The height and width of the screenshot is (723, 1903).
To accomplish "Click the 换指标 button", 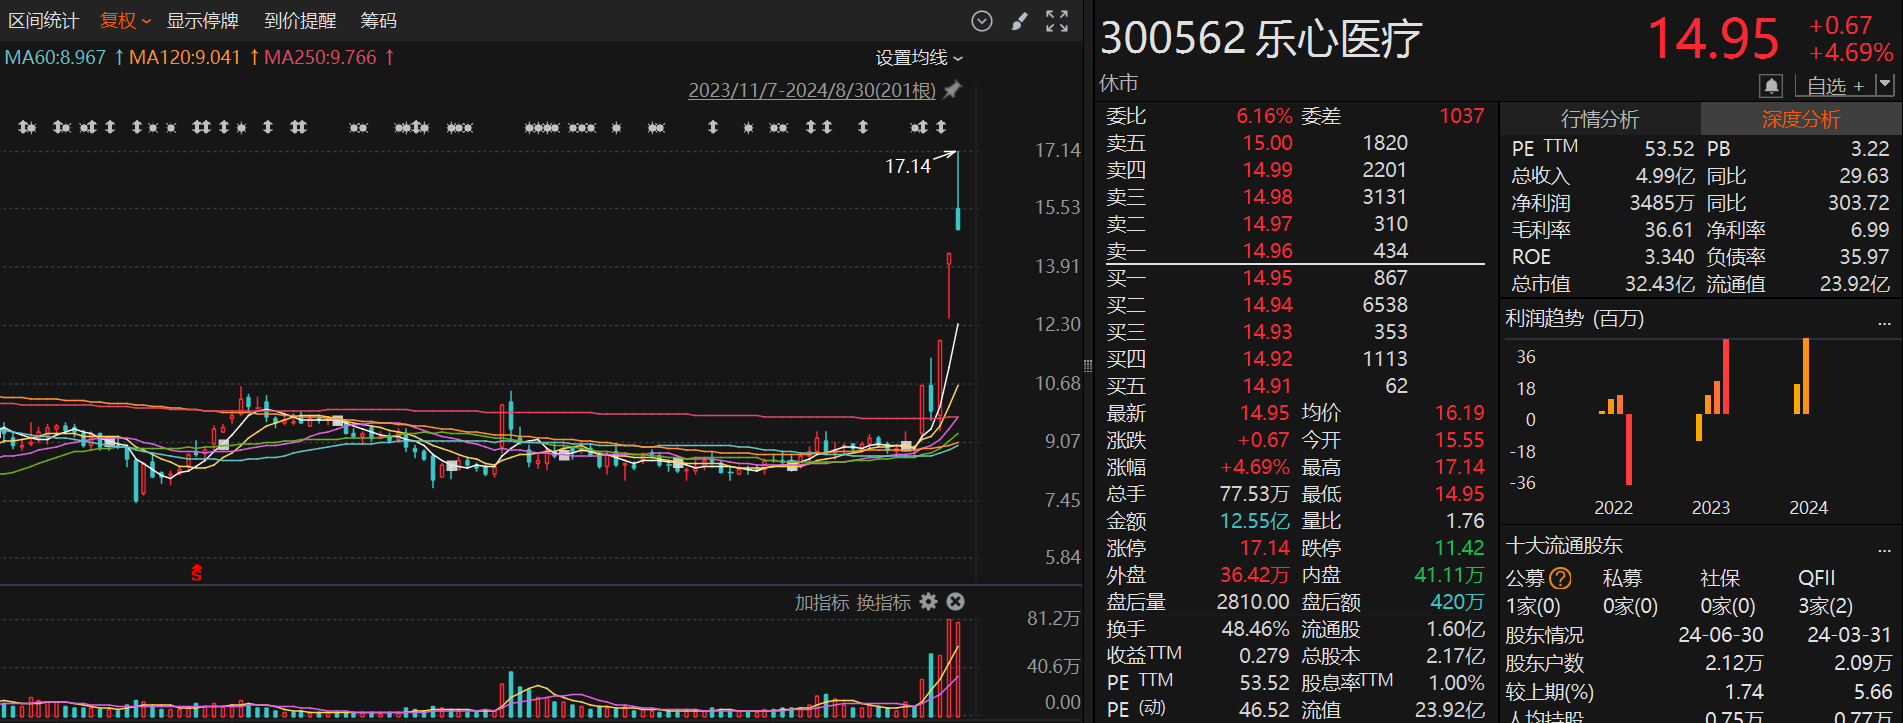I will (x=884, y=603).
